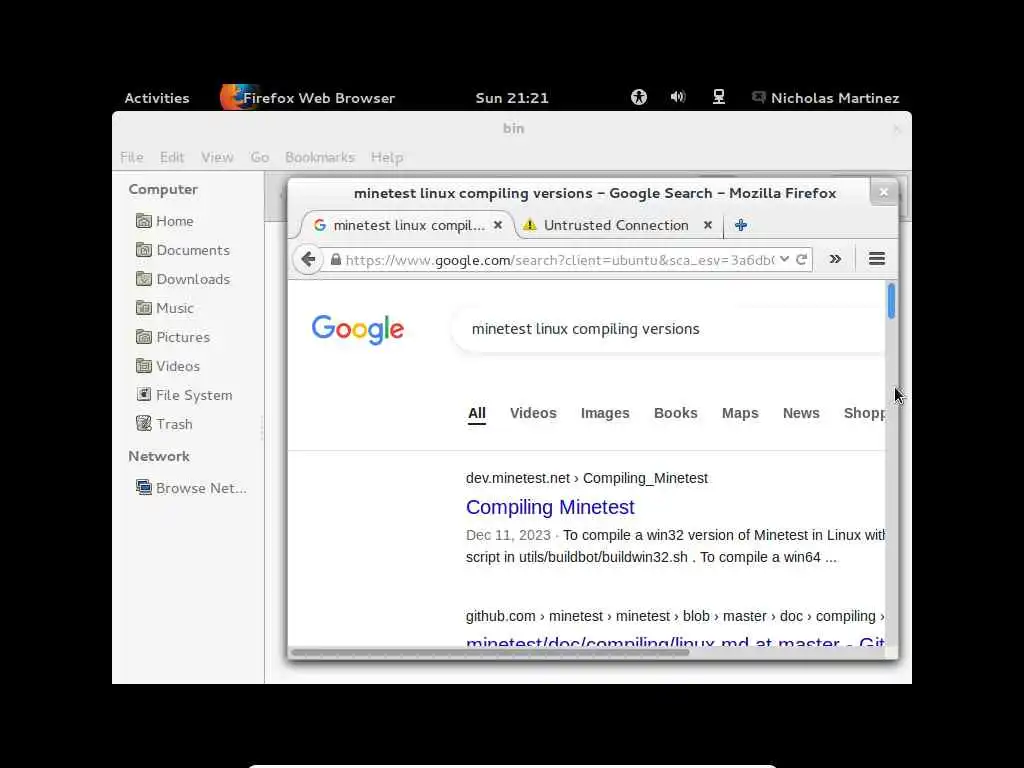
Task: Open File System in the sidebar
Action: pyautogui.click(x=184, y=394)
